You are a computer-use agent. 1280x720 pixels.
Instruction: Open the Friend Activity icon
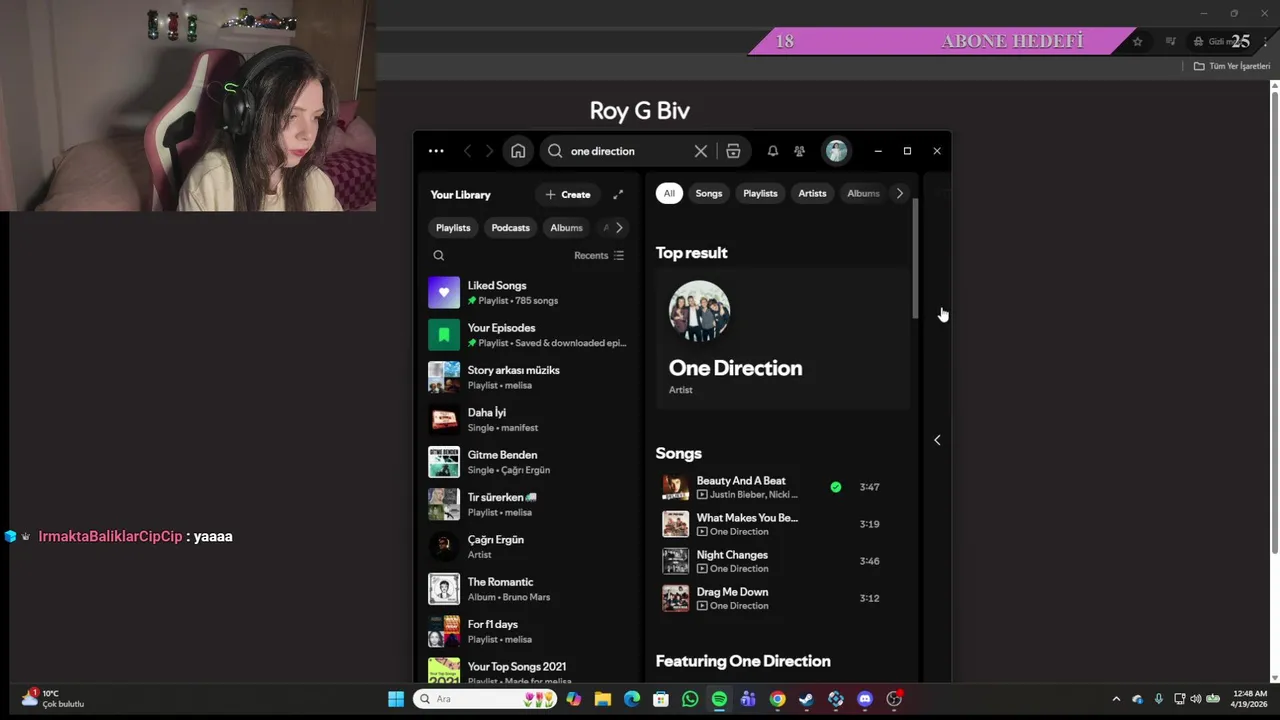[799, 151]
